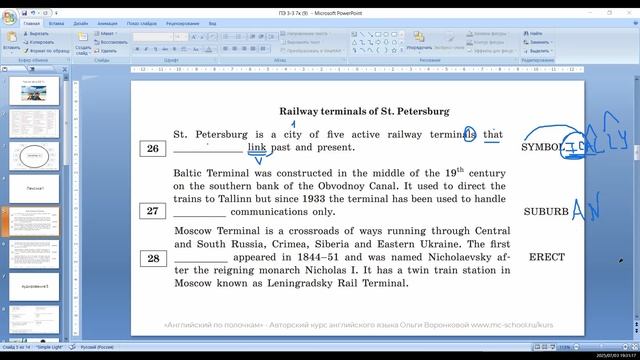The width and height of the screenshot is (640, 360).
Task: Toggle bulleted list
Action: [227, 37]
